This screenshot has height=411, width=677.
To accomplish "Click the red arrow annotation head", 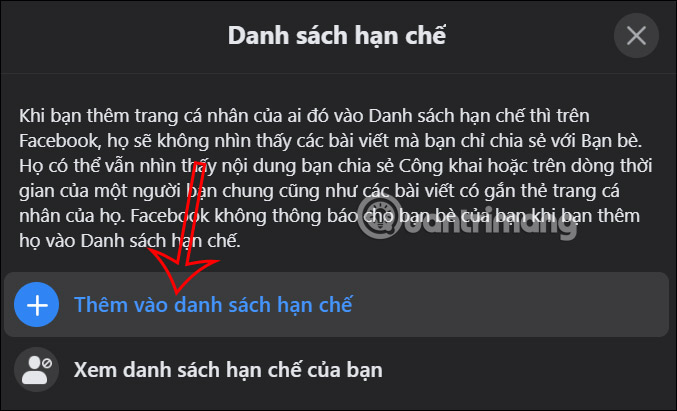I will coord(183,272).
